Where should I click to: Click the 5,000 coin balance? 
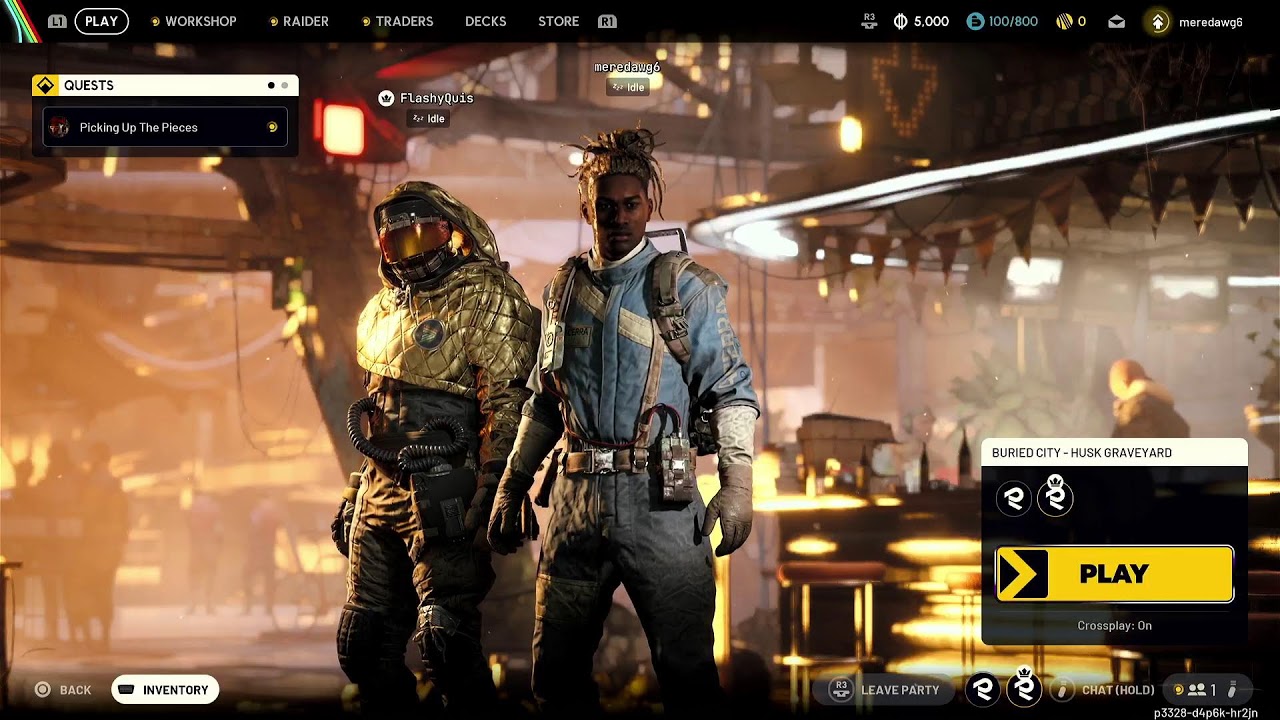(931, 21)
